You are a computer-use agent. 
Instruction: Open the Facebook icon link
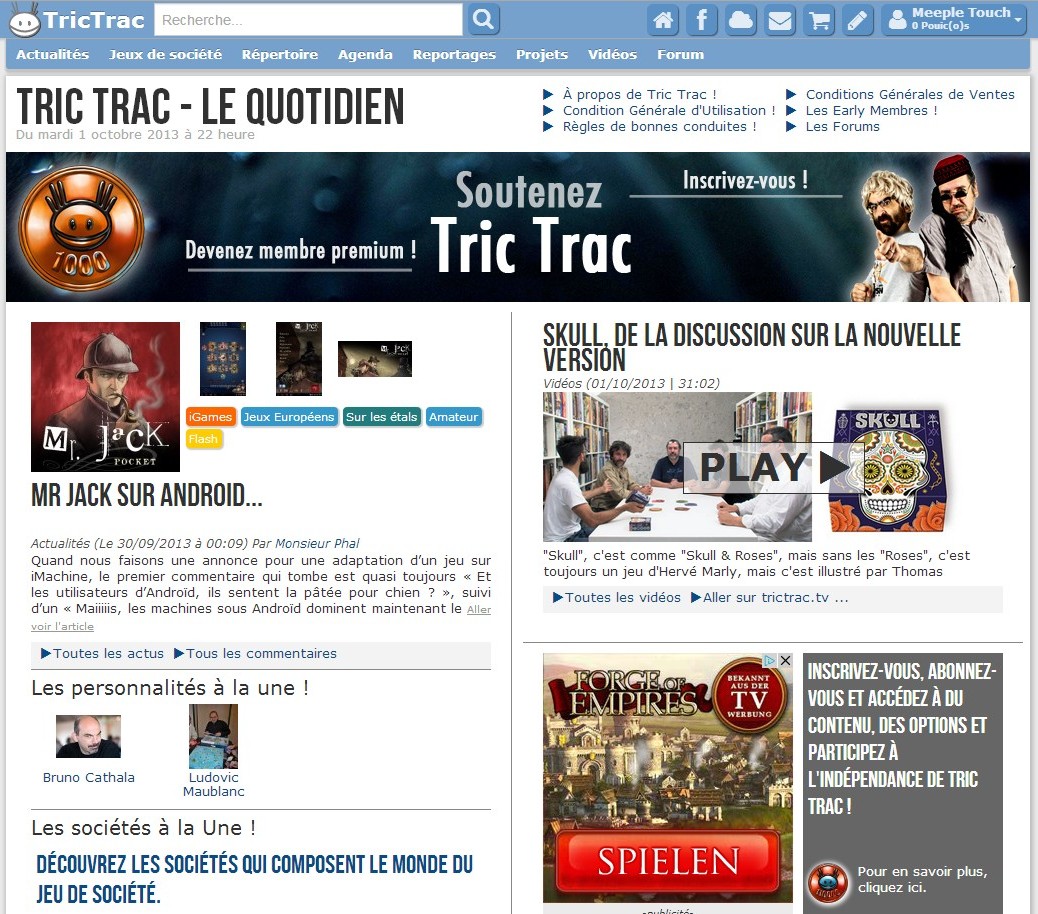coord(702,20)
